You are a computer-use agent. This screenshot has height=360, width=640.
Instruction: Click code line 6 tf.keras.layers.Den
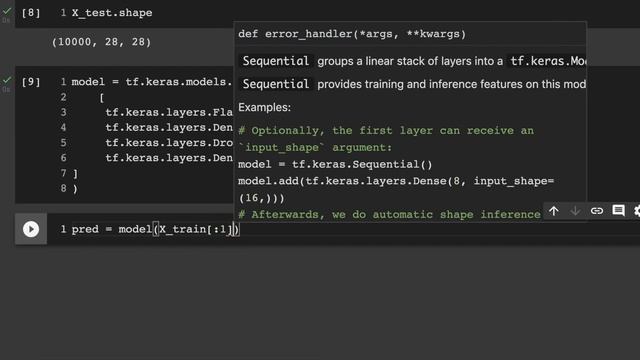169,158
